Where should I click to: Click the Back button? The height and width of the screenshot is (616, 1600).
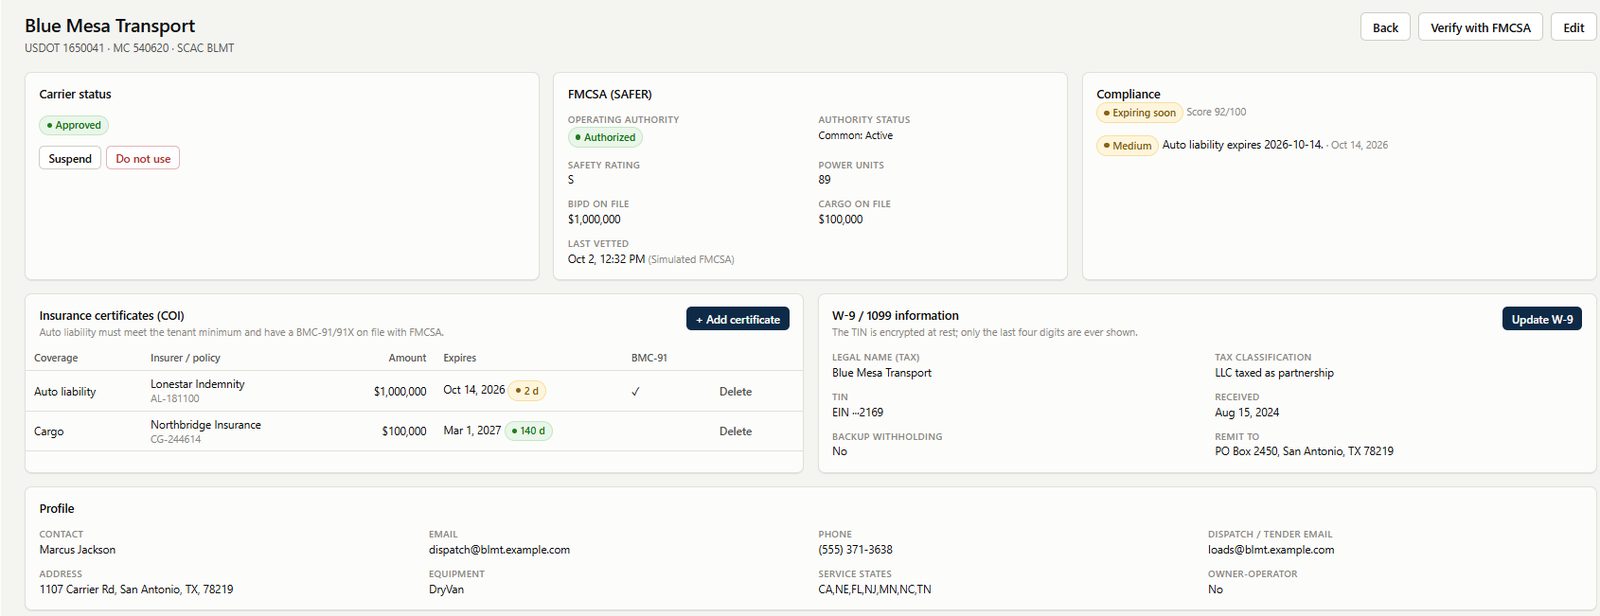coord(1385,27)
